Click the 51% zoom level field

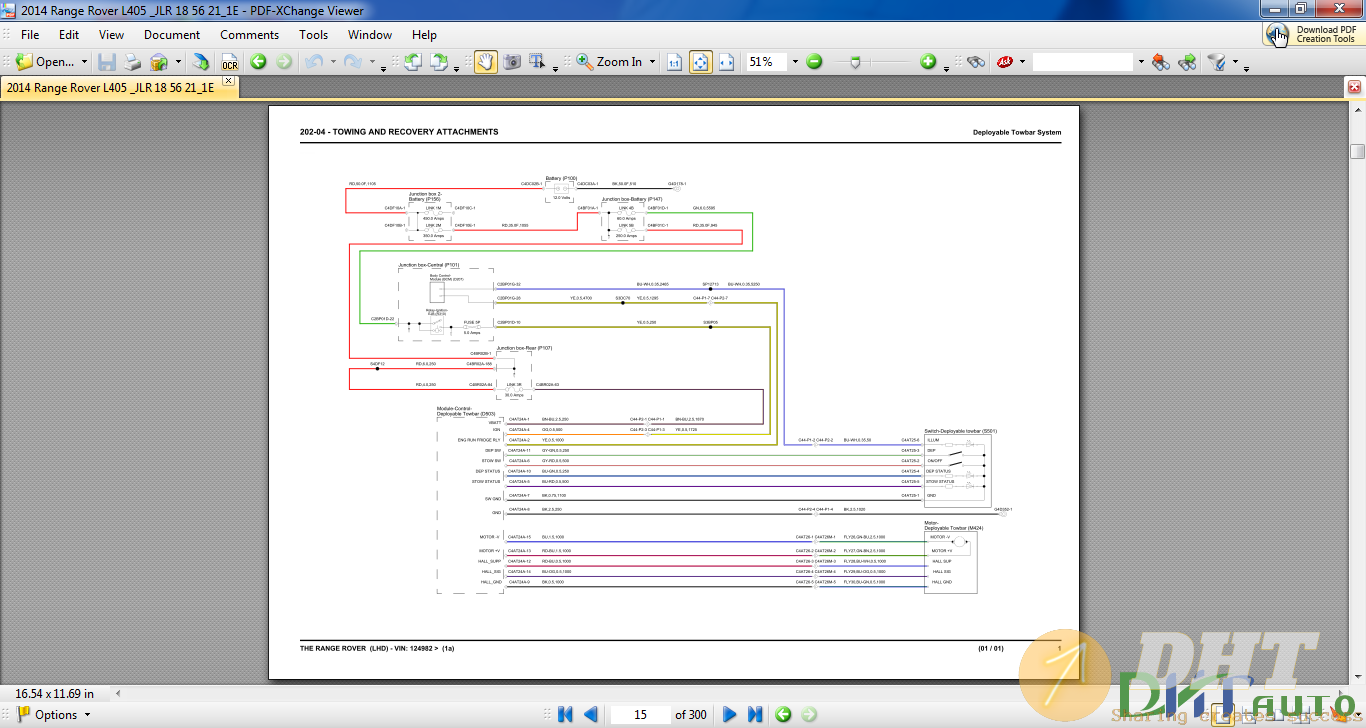(767, 62)
